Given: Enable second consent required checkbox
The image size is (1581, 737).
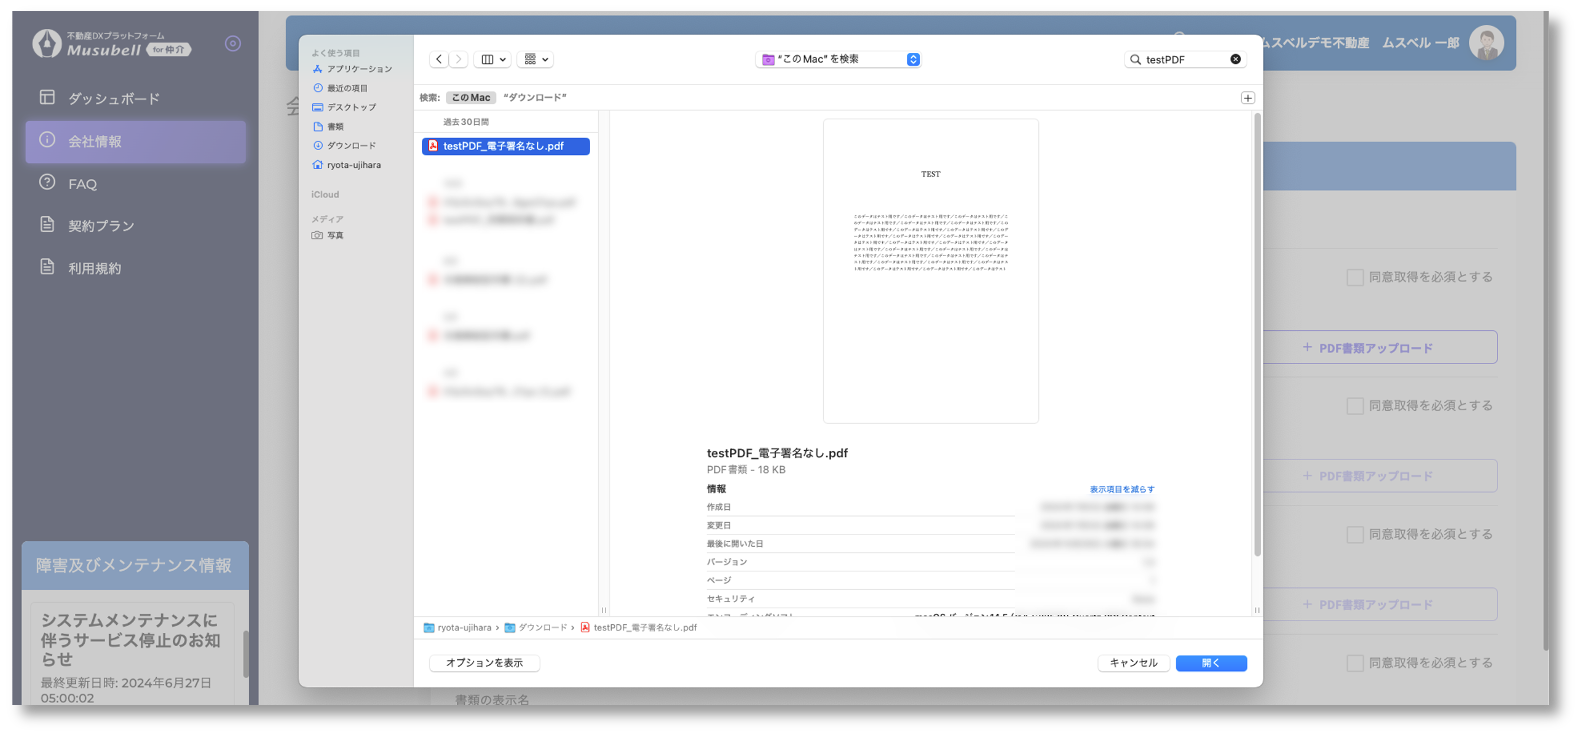Looking at the screenshot, I should 1355,406.
